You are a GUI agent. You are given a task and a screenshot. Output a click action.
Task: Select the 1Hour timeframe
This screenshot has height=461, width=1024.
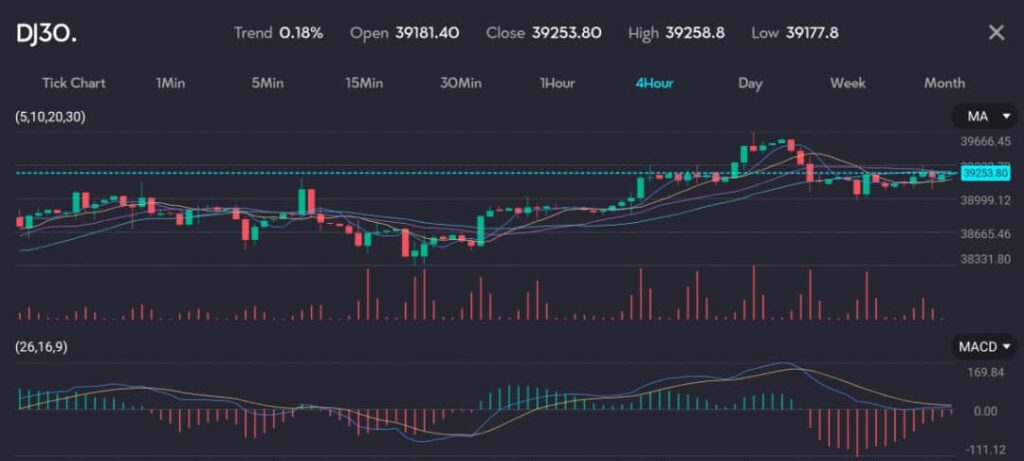[557, 83]
